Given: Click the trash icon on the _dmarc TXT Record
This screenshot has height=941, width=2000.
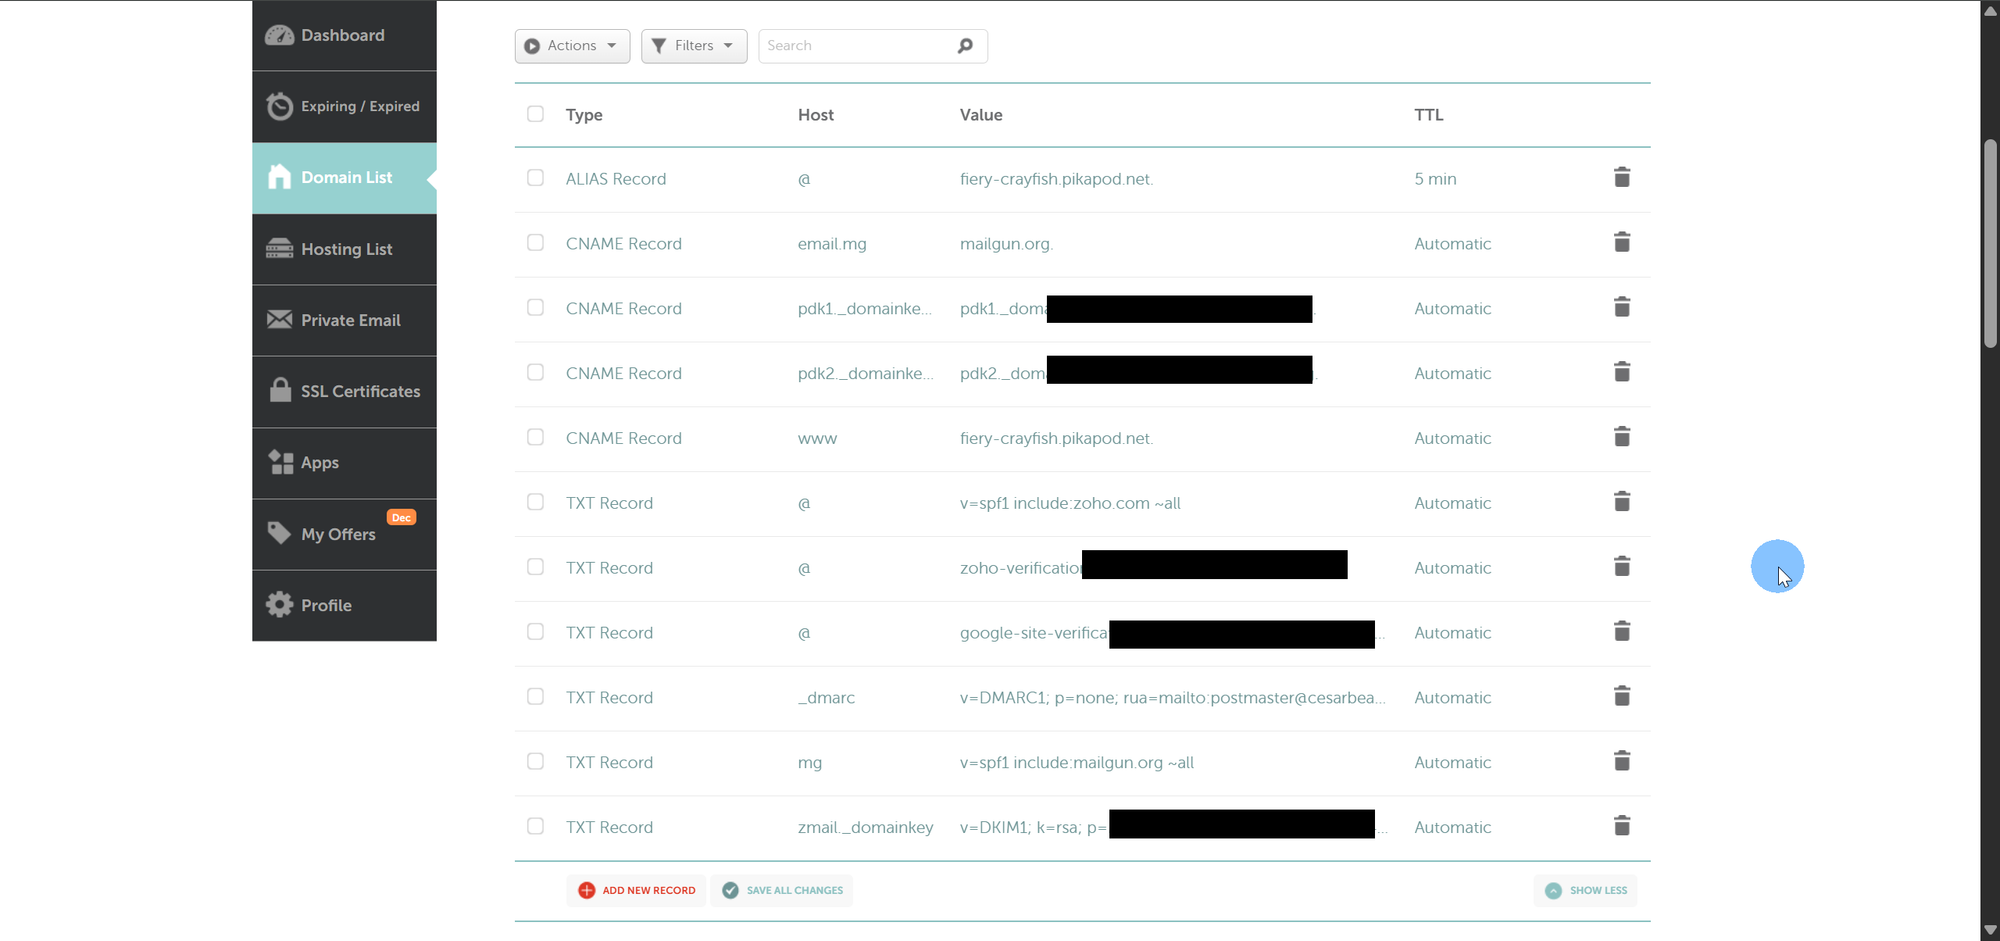Looking at the screenshot, I should (1622, 696).
